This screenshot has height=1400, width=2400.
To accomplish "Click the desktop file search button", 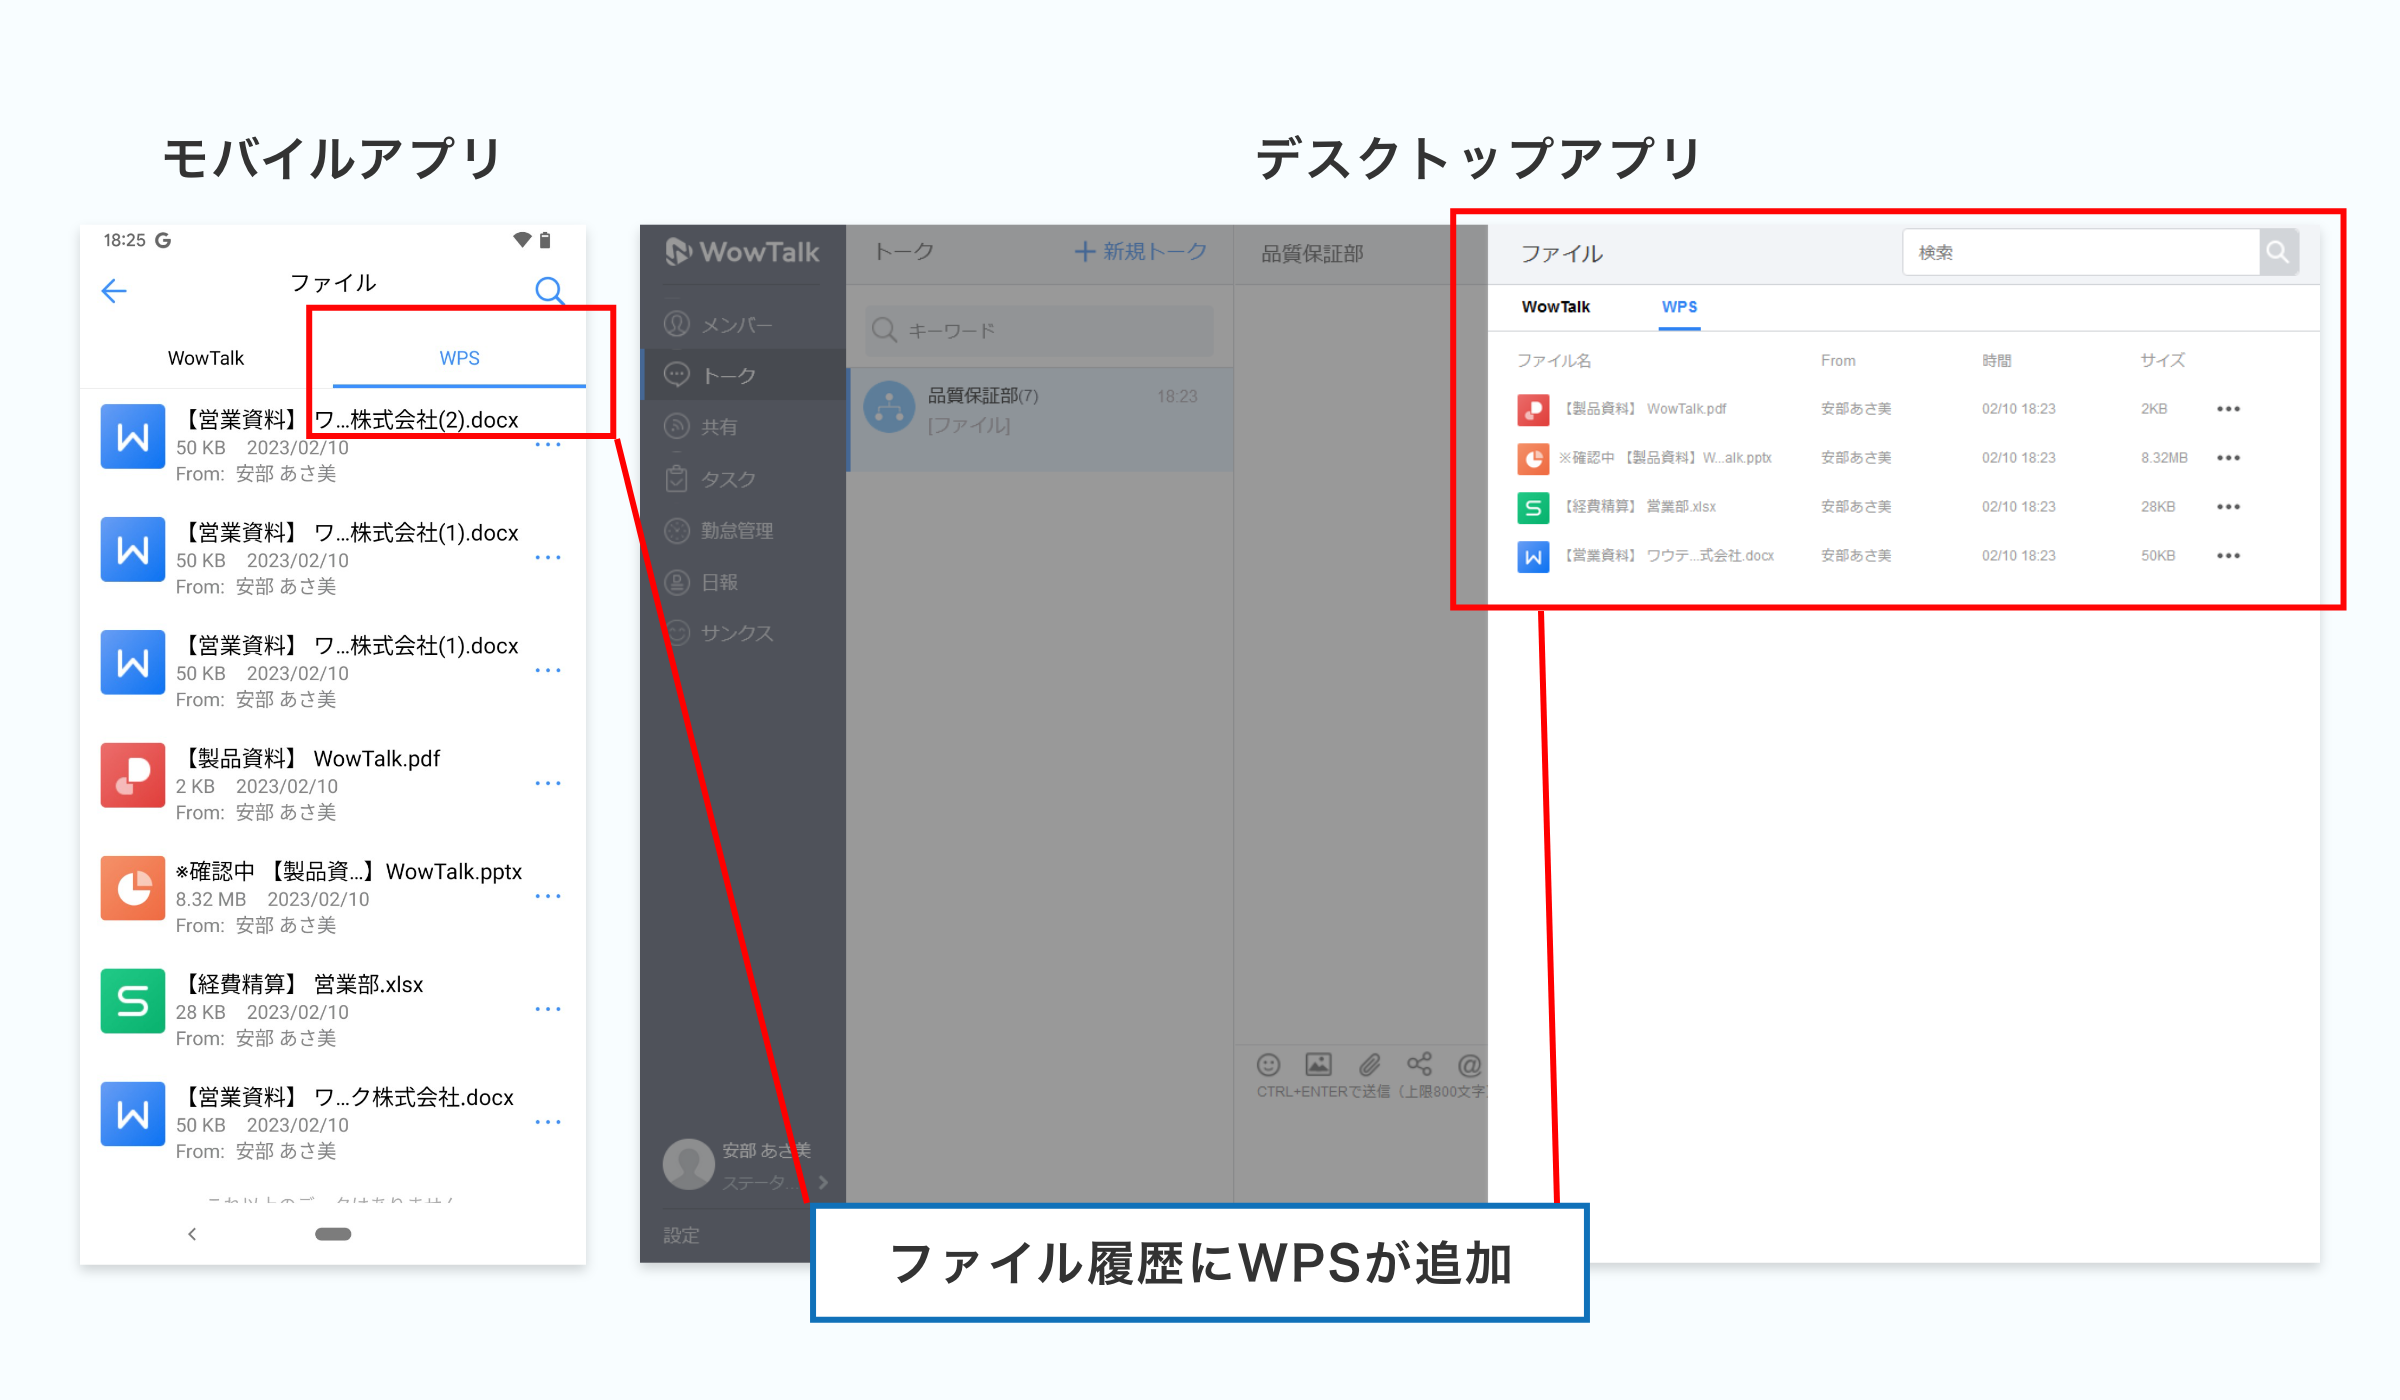I will [x=2278, y=252].
